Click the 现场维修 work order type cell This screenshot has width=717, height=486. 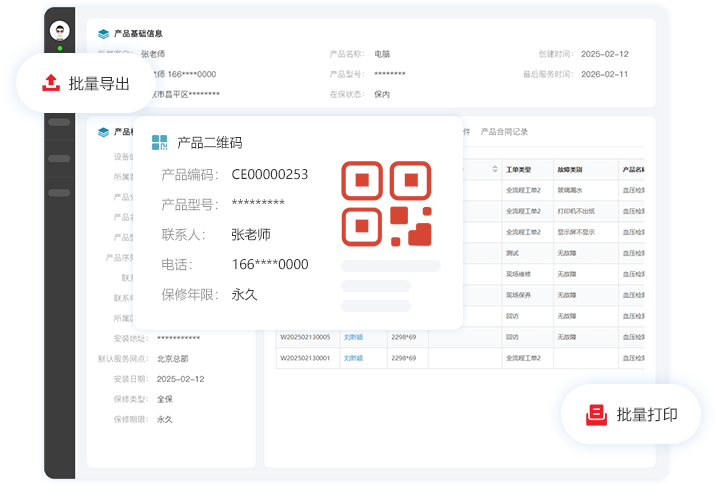(x=519, y=274)
